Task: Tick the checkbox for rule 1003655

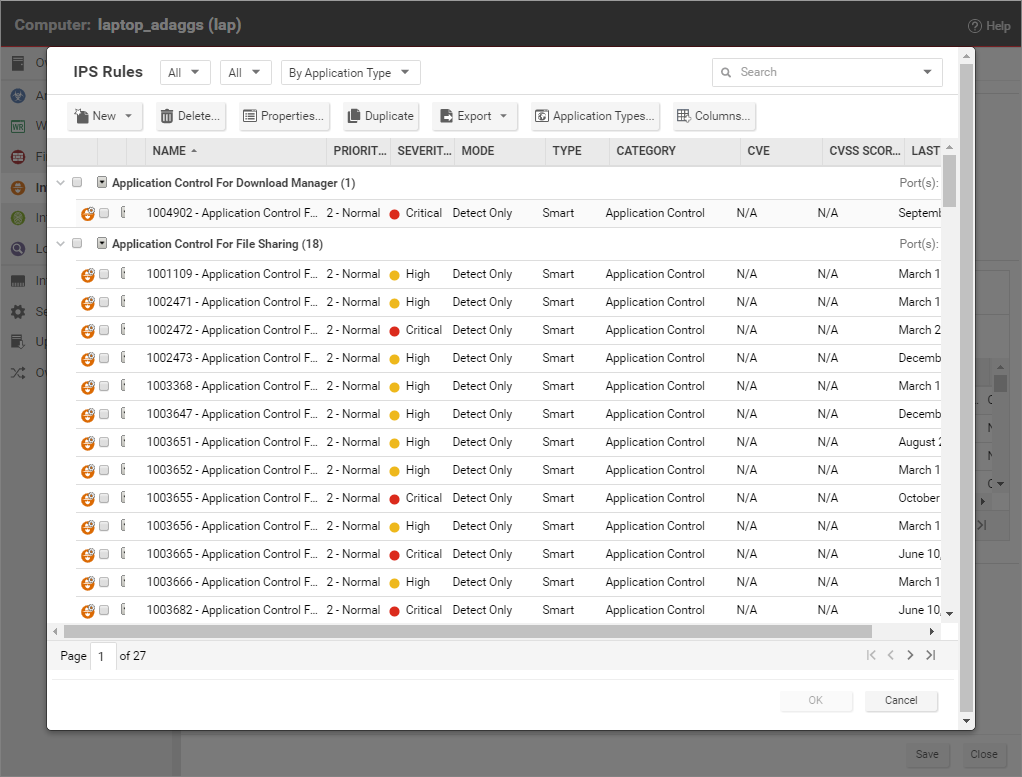Action: (x=104, y=498)
